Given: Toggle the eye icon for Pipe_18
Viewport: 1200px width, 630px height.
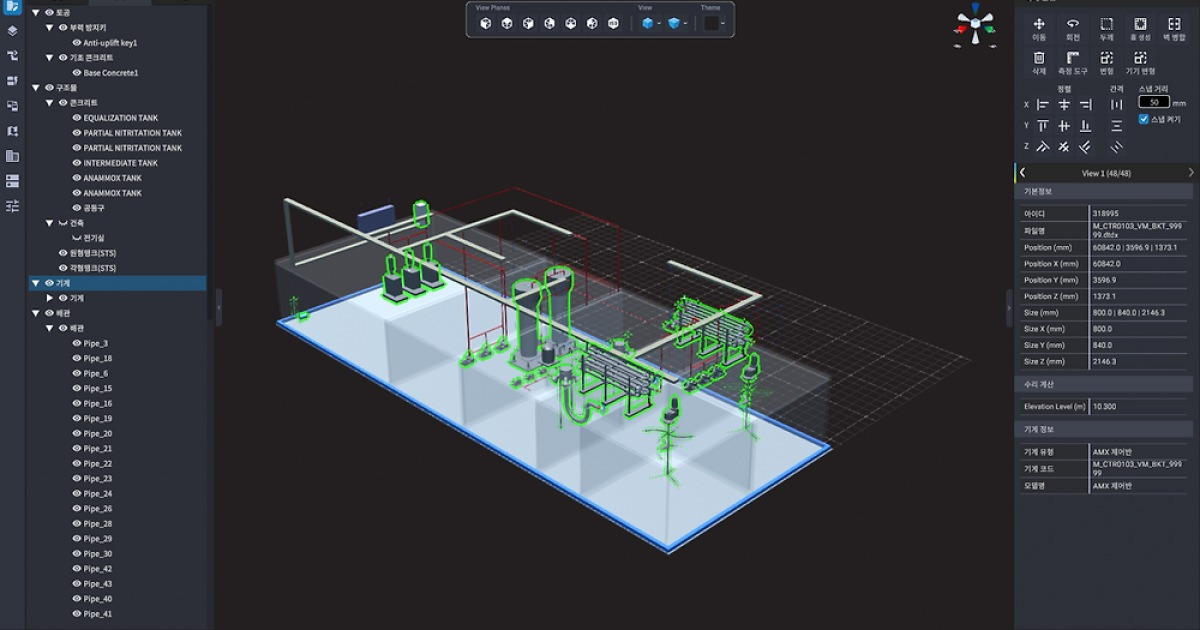Looking at the screenshot, I should tap(76, 358).
